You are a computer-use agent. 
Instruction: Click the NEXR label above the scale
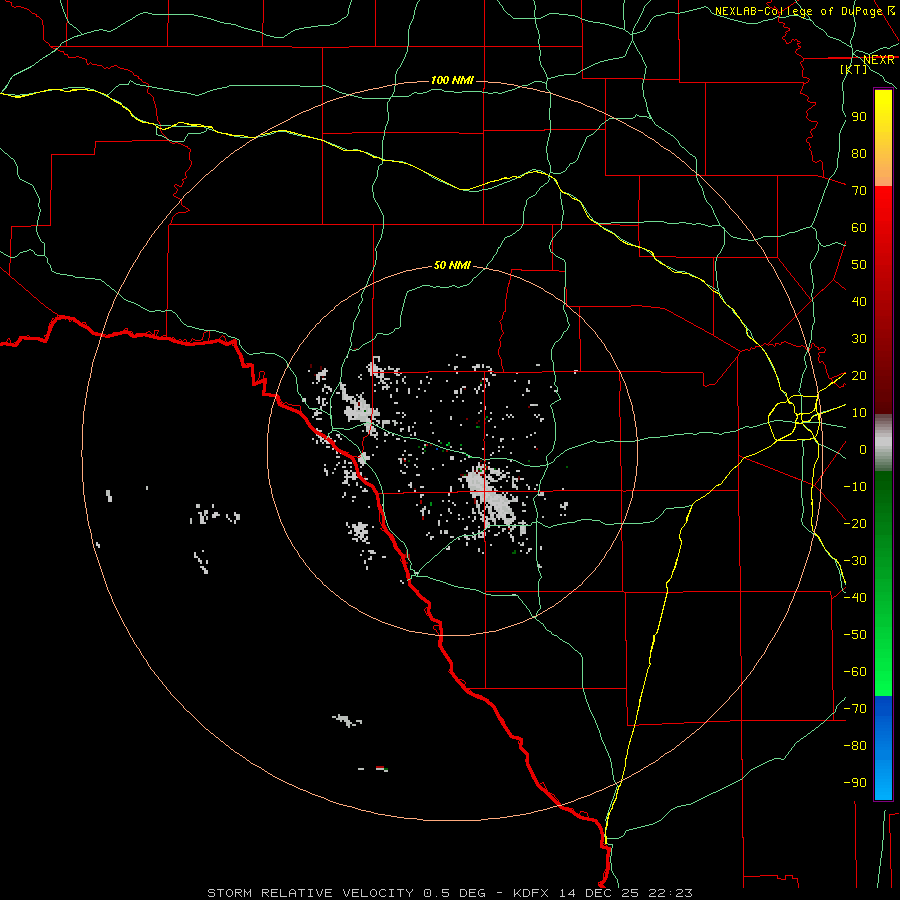(879, 60)
